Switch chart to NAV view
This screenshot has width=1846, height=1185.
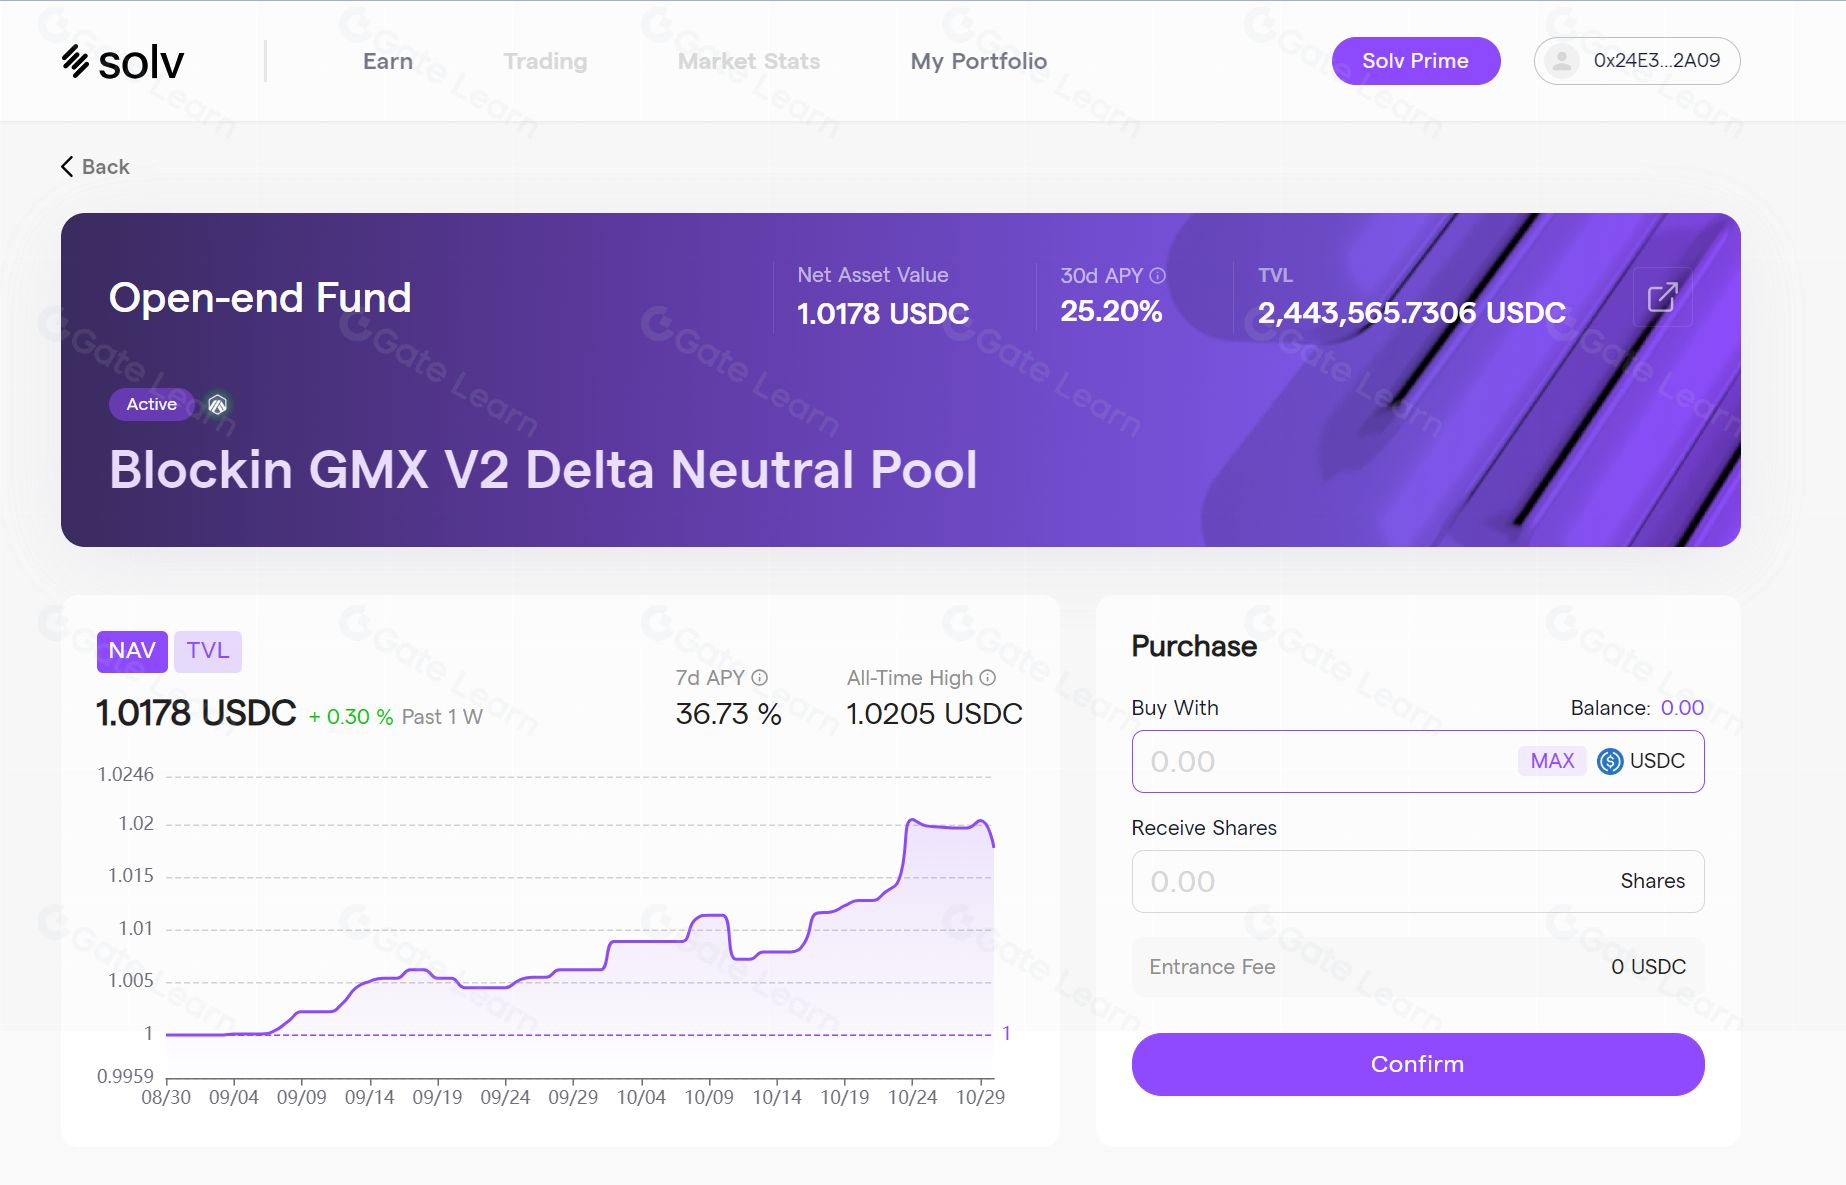[x=132, y=651]
